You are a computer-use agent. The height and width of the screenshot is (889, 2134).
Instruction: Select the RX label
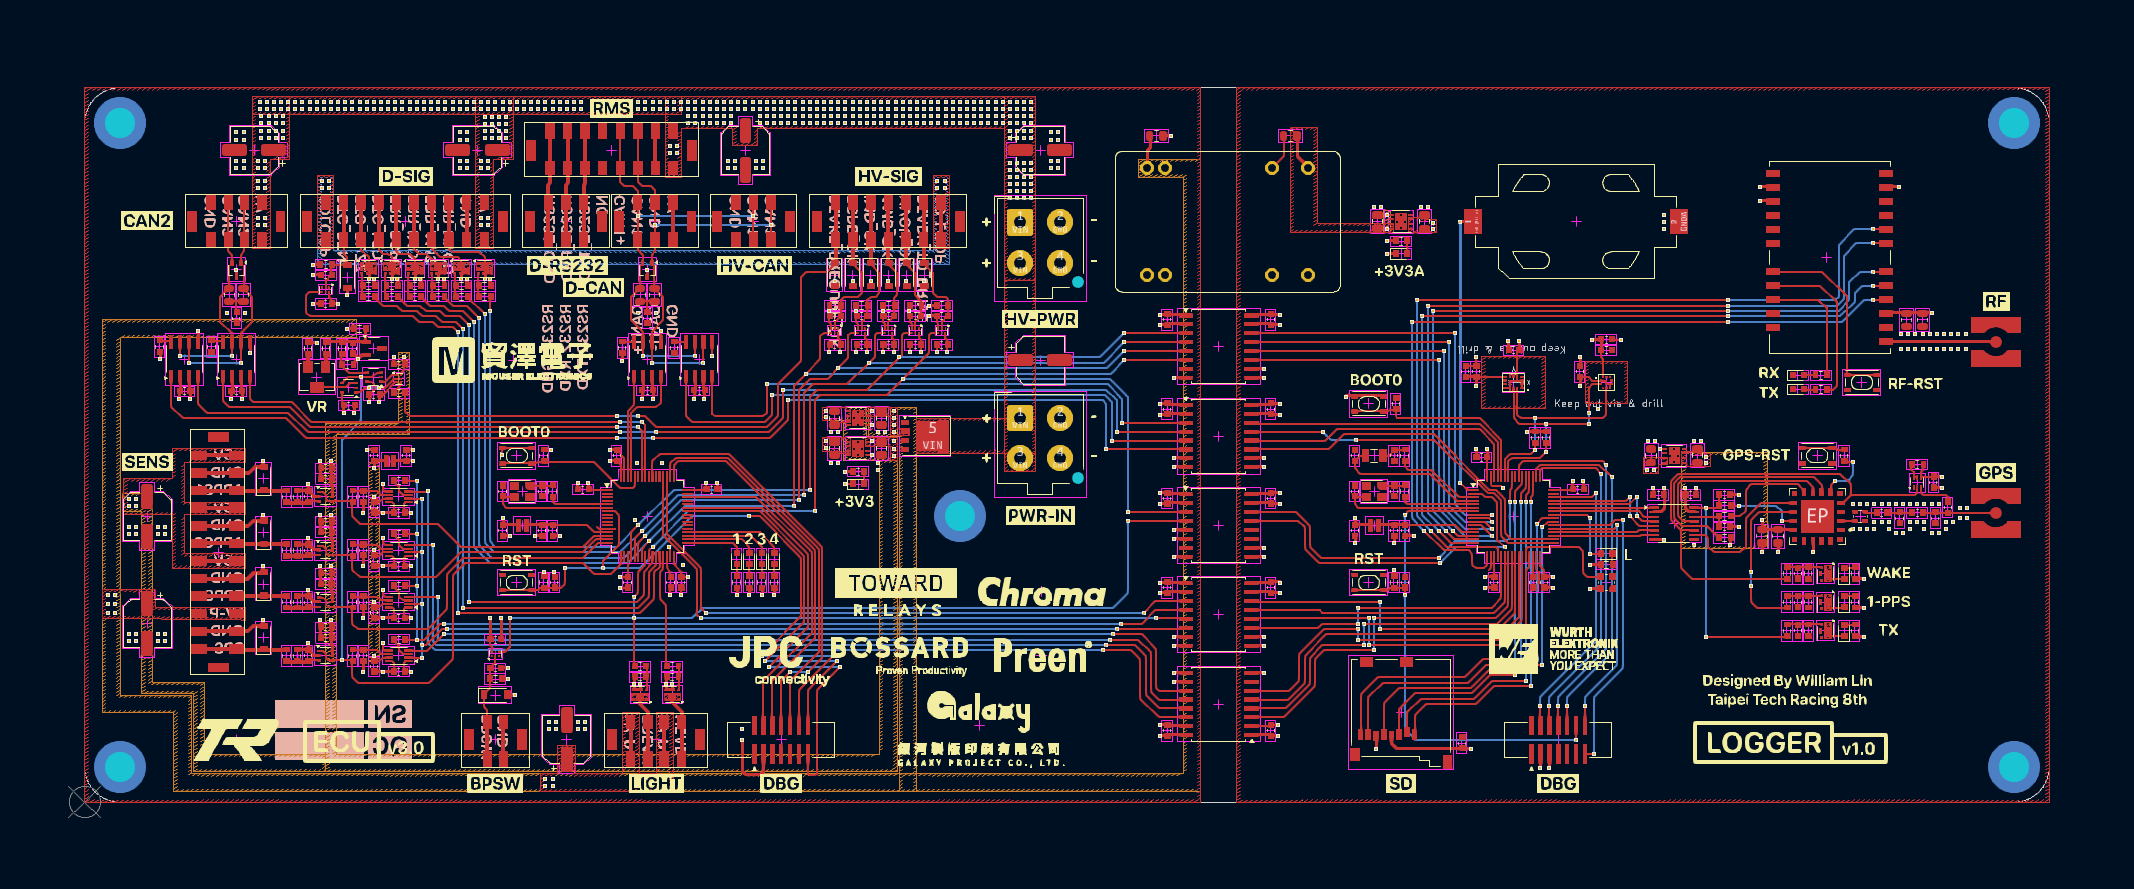click(1769, 373)
